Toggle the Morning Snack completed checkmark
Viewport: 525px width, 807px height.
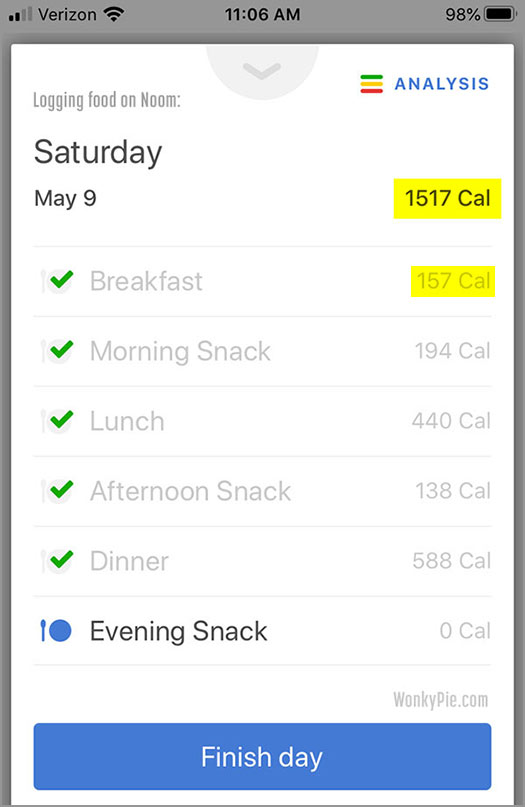click(x=61, y=349)
